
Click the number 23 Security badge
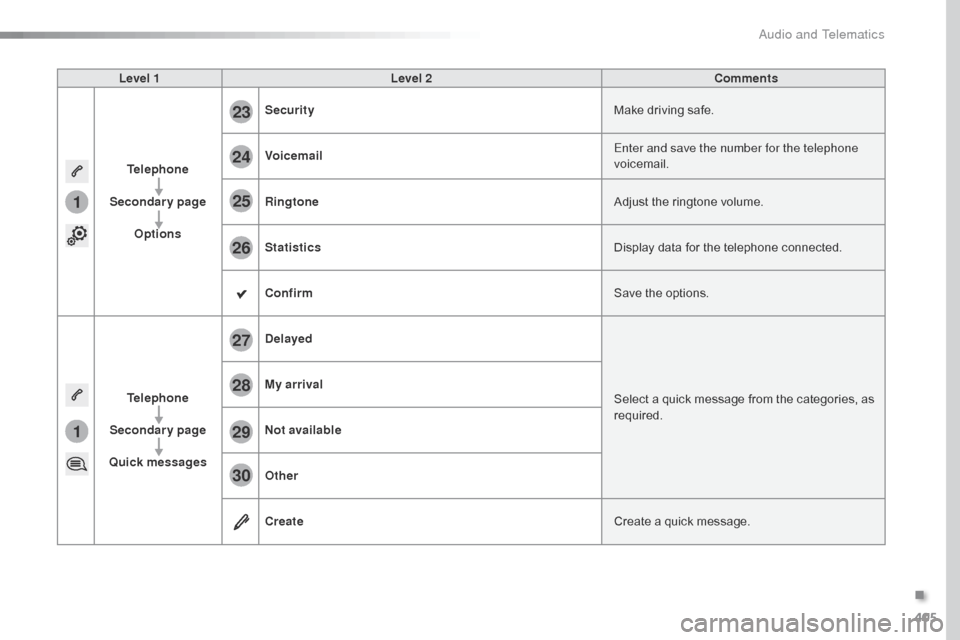click(x=241, y=112)
